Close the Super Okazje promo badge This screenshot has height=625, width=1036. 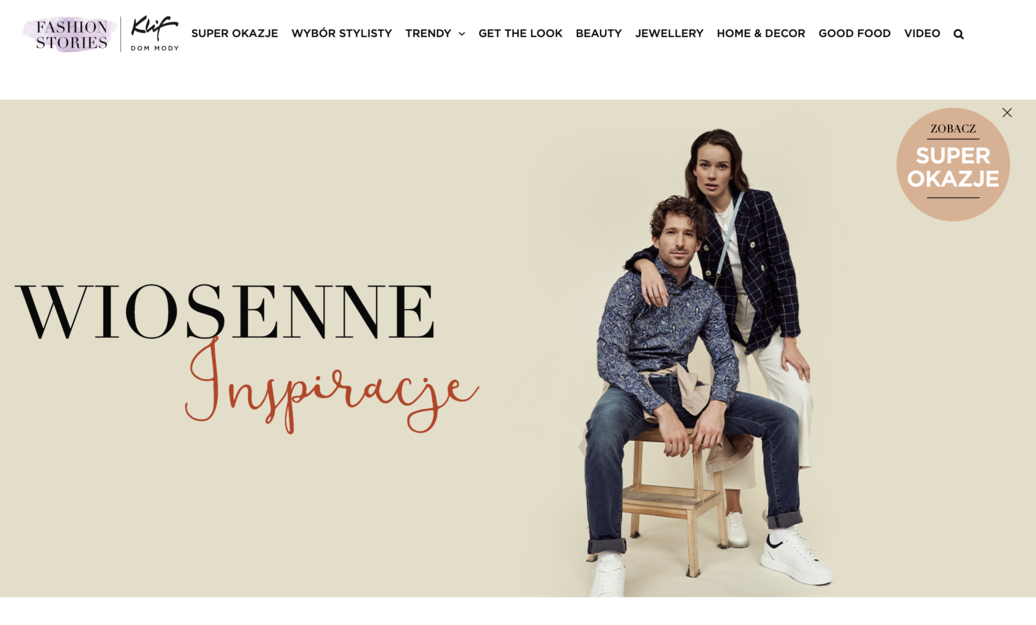[x=1007, y=113]
